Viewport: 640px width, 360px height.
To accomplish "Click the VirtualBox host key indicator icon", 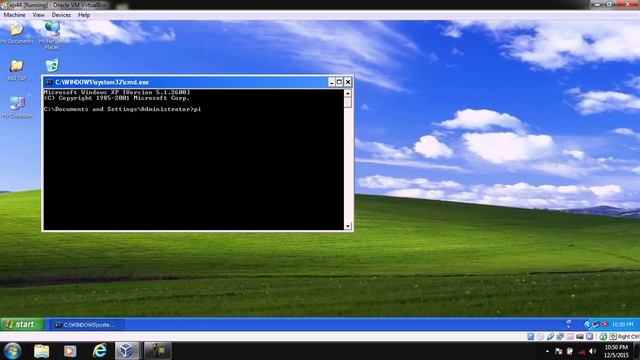I will [x=613, y=336].
